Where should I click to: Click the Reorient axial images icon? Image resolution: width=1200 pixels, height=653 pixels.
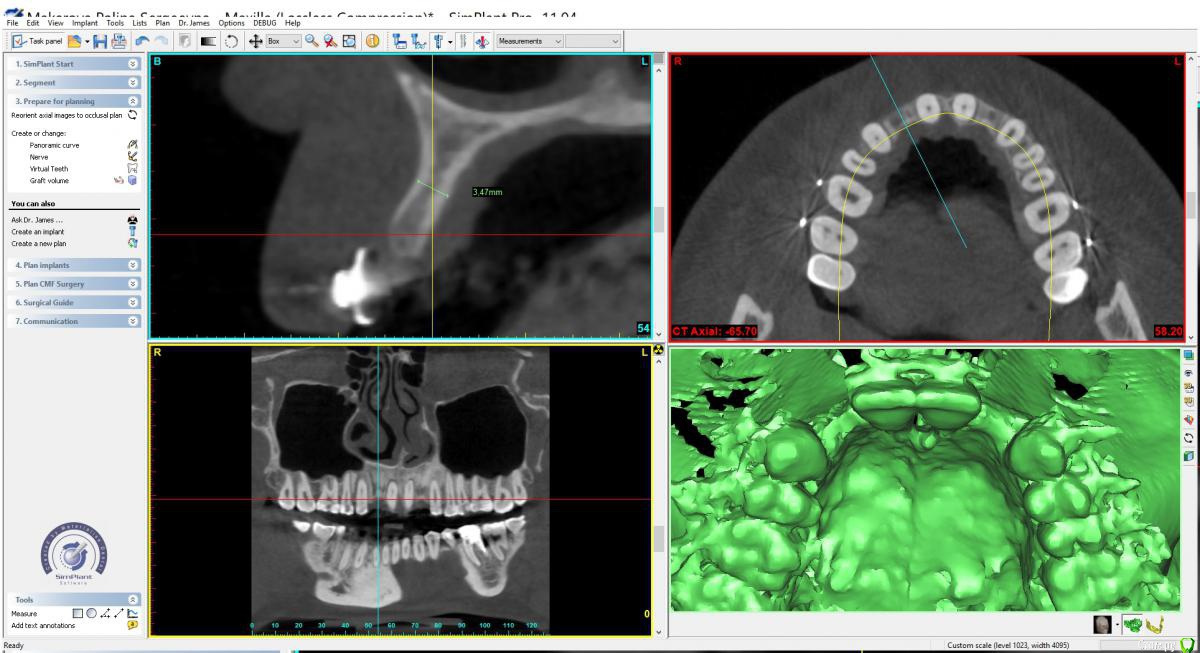tap(132, 115)
